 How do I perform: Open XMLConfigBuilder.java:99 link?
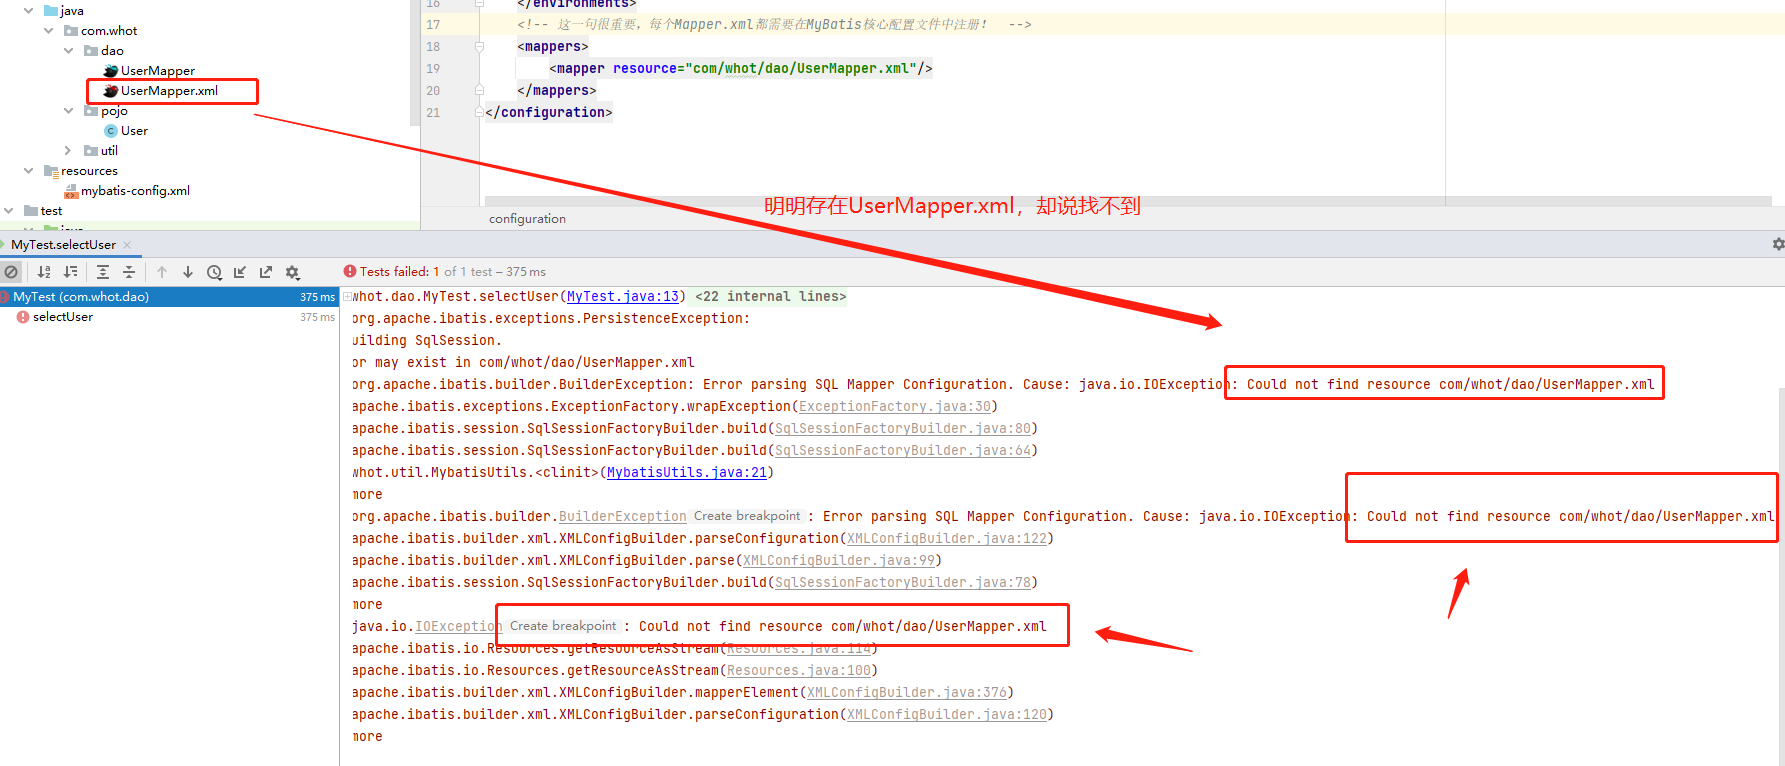pos(839,561)
